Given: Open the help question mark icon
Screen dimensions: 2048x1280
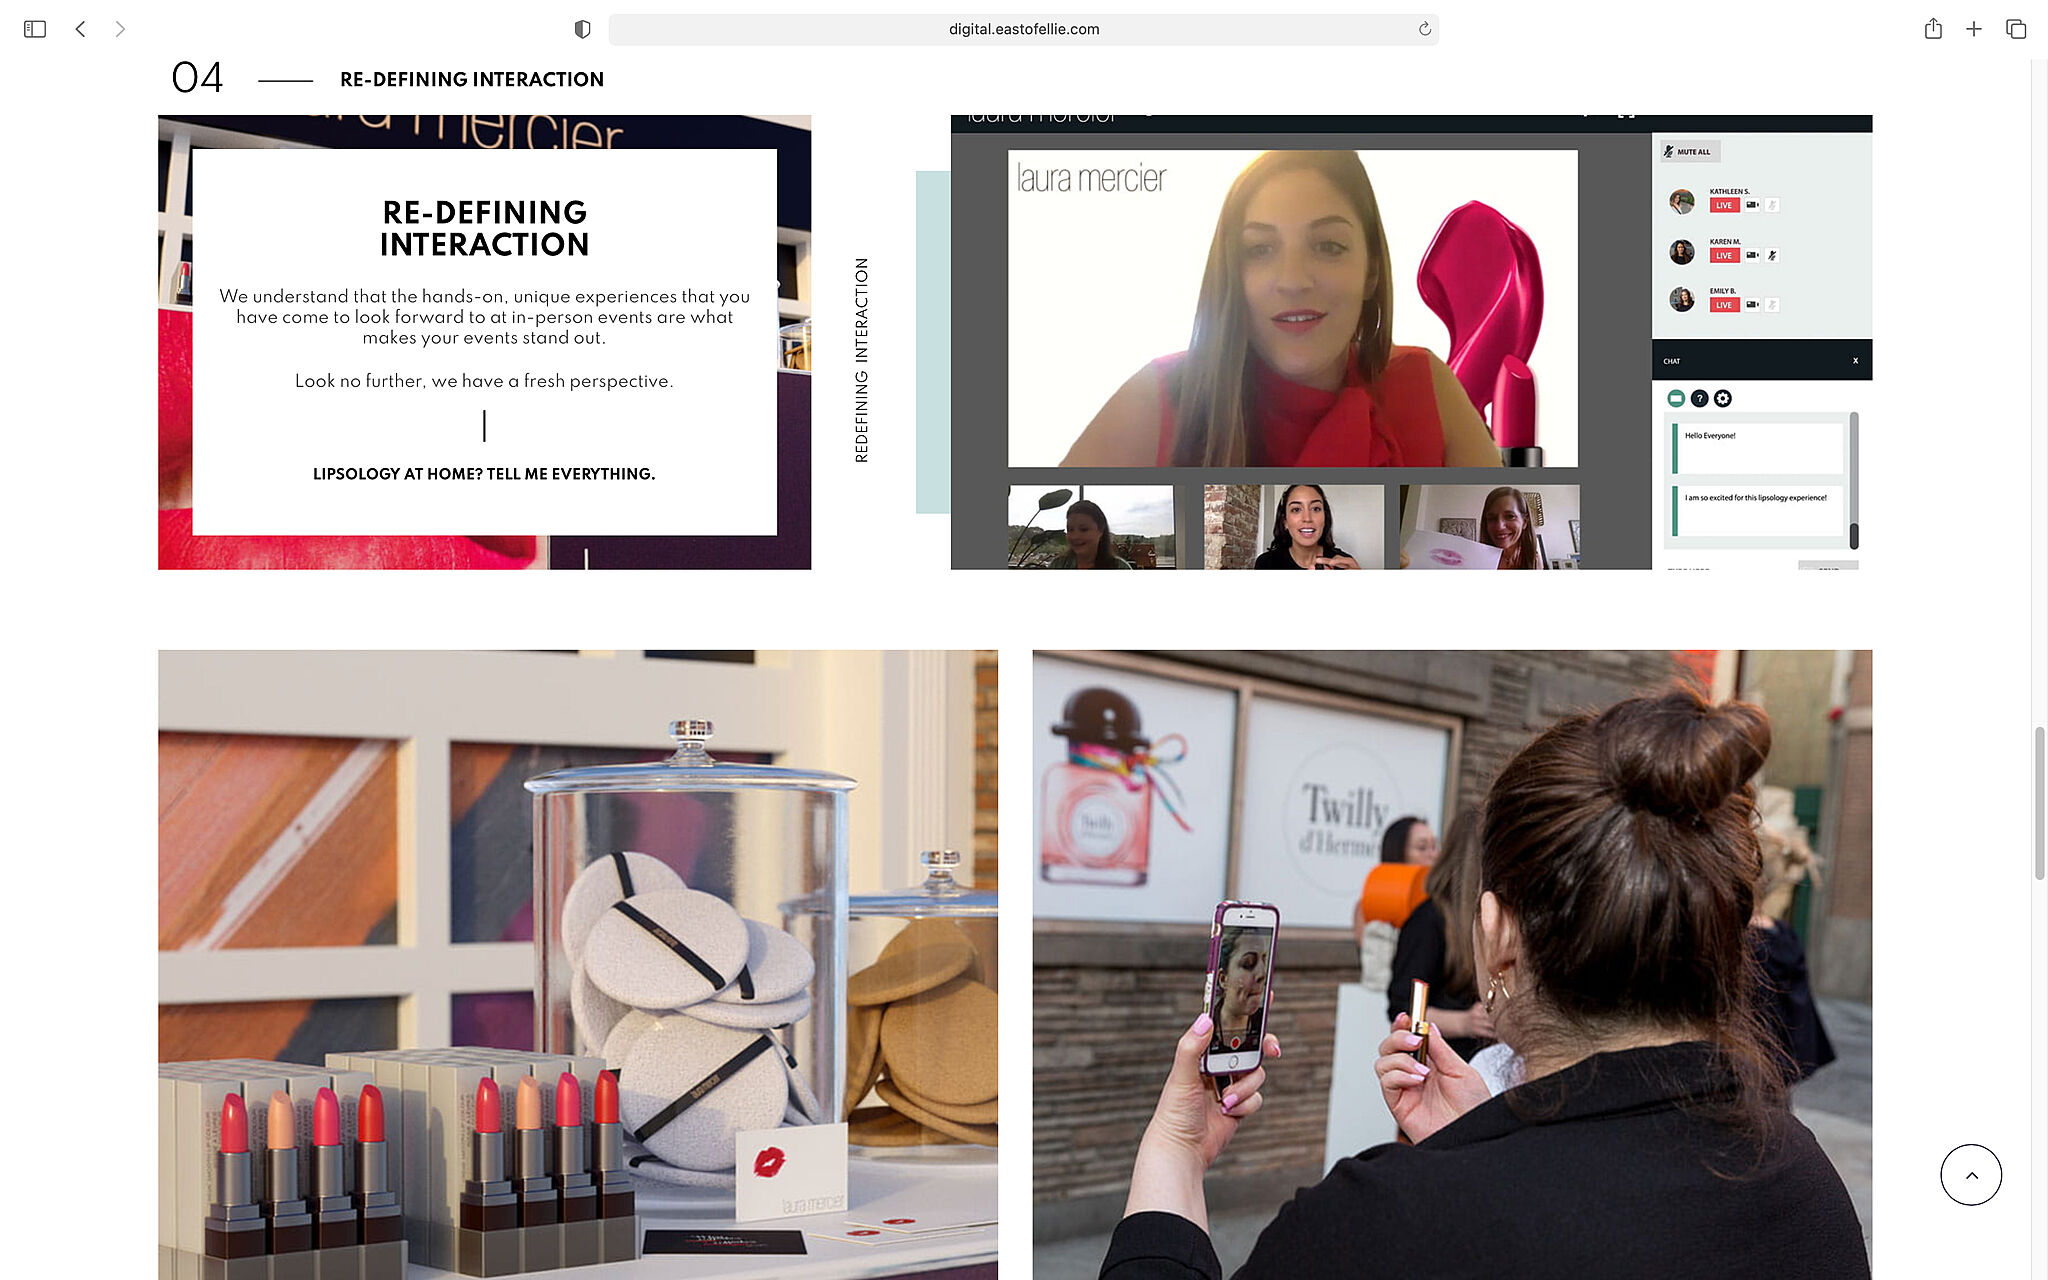Looking at the screenshot, I should click(1699, 398).
